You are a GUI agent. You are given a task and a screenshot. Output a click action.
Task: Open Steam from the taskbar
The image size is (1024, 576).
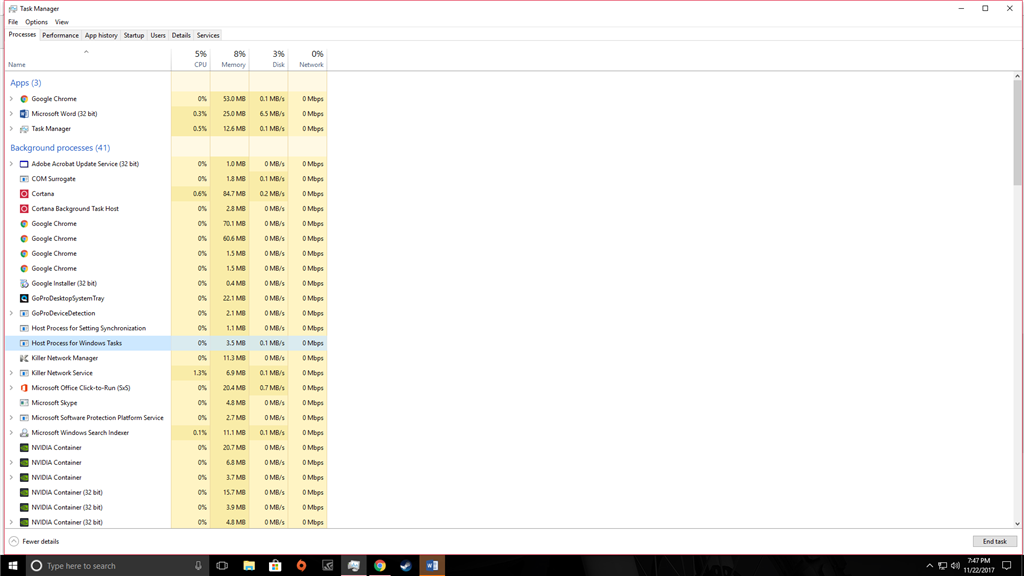coord(406,566)
